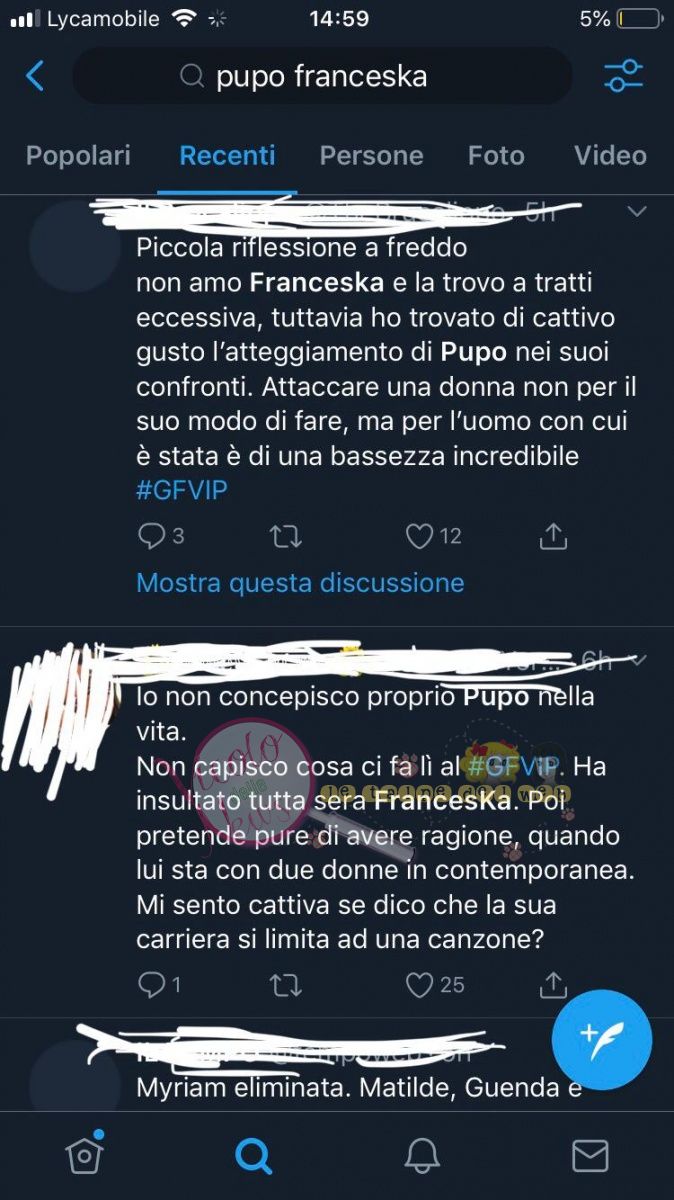Viewport: 674px width, 1200px height.
Task: Reply to the first tweet with 3 replies
Action: [x=161, y=537]
